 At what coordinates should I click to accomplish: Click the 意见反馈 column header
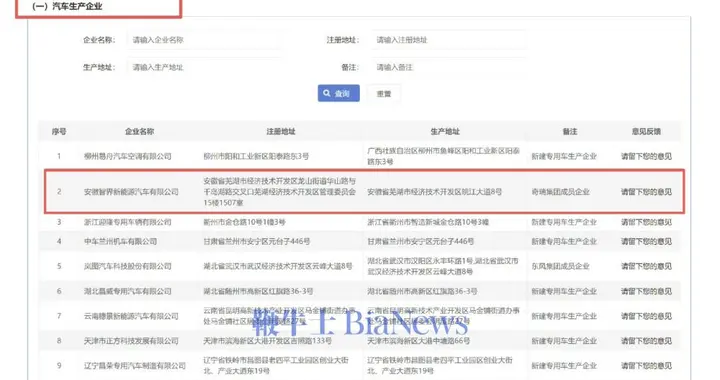click(646, 131)
